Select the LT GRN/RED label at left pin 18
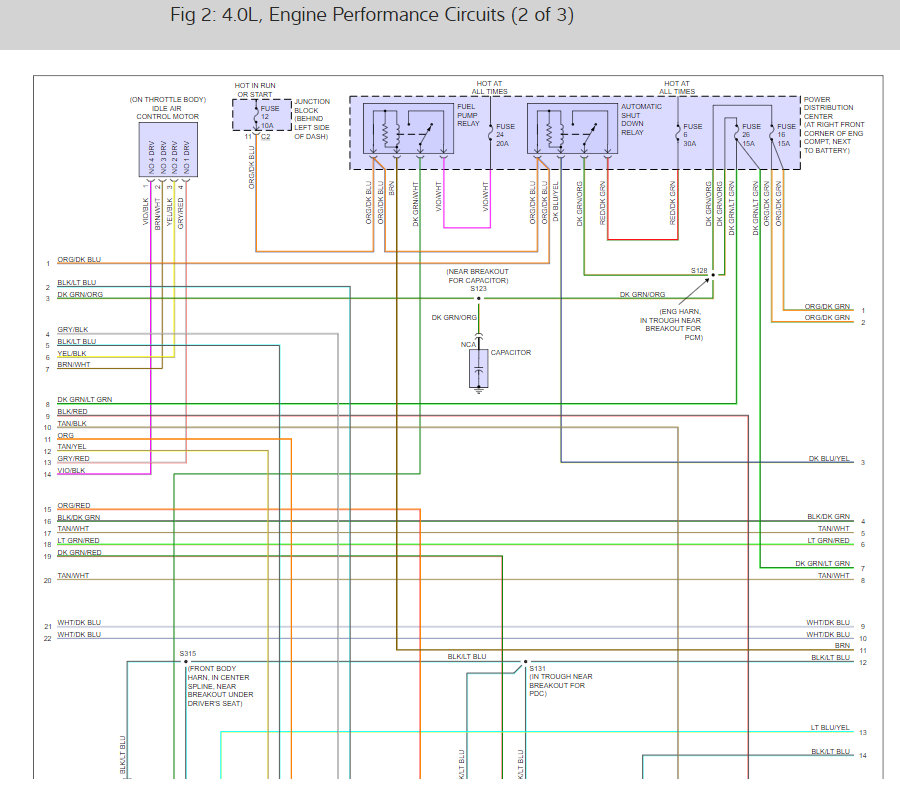This screenshot has height=790, width=900. point(78,541)
